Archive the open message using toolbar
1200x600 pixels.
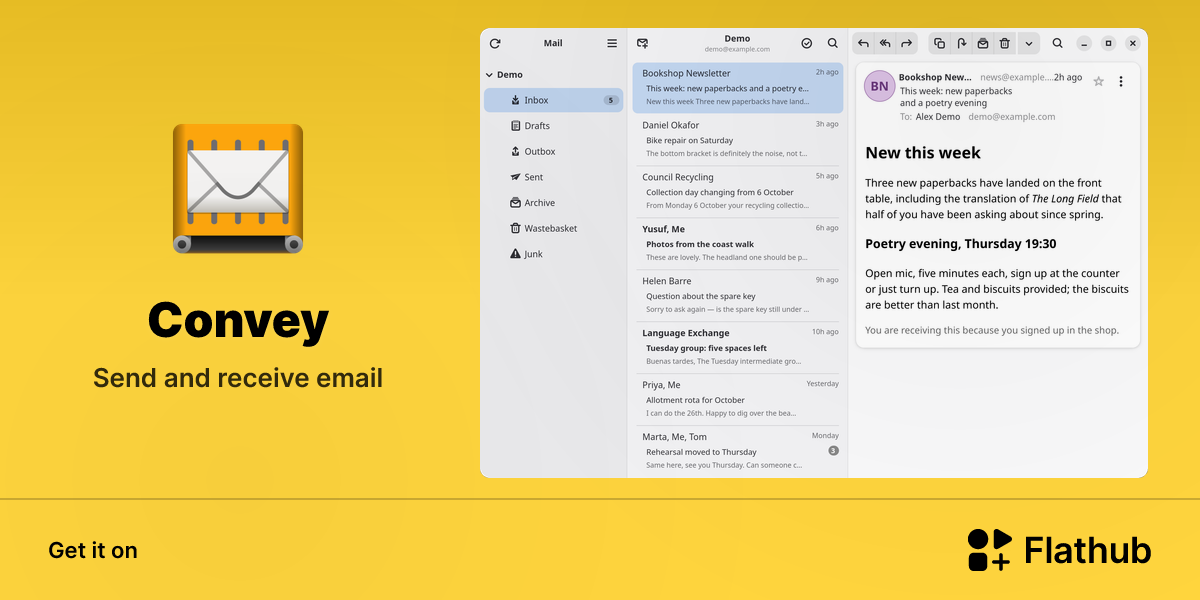point(983,43)
